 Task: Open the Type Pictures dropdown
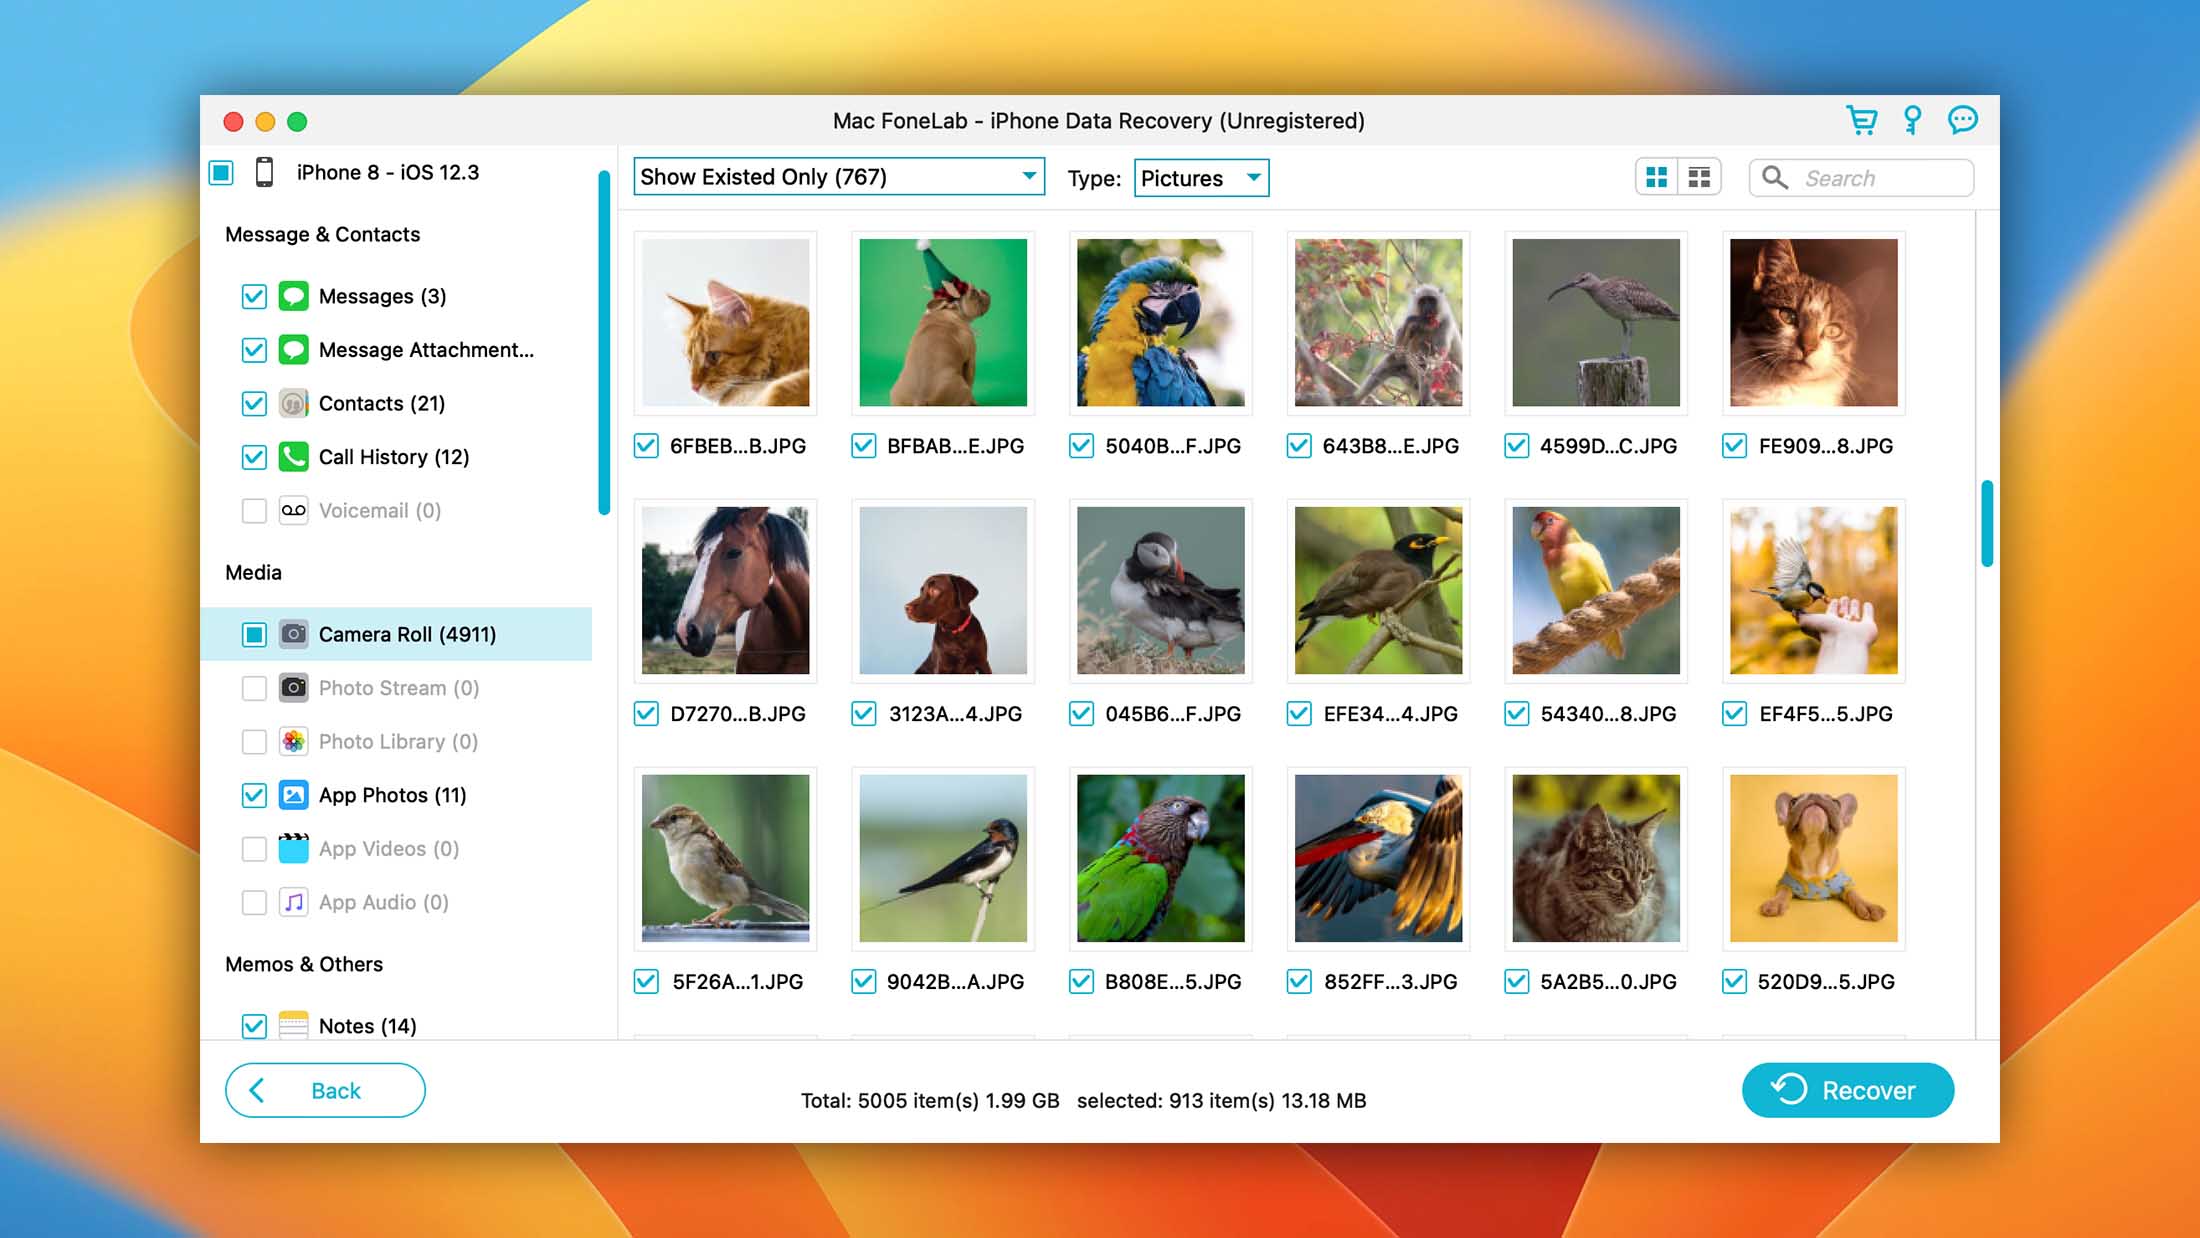click(1201, 178)
